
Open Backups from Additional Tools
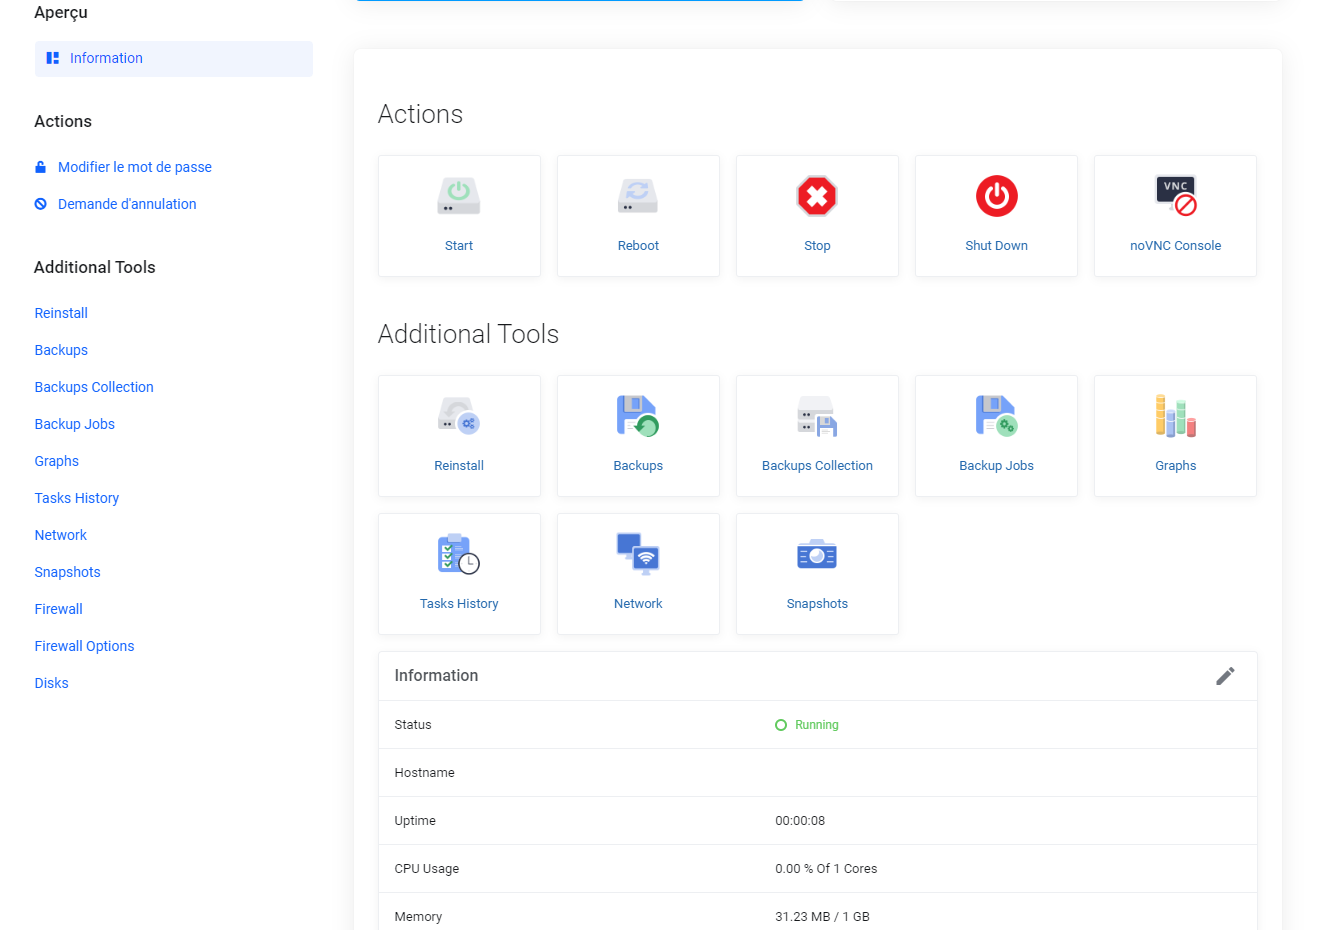click(x=638, y=435)
